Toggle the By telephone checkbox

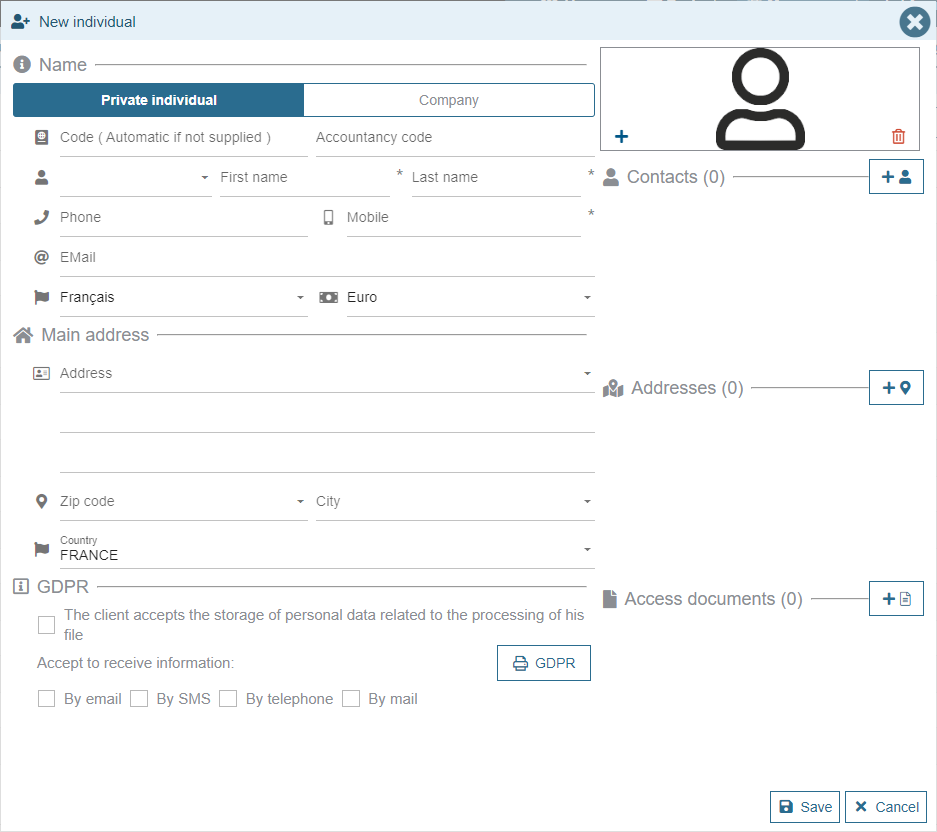pos(228,699)
